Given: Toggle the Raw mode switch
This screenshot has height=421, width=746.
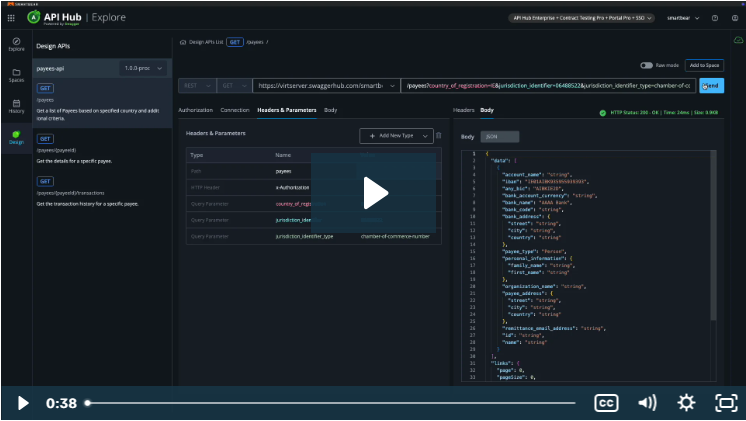Looking at the screenshot, I should [646, 65].
